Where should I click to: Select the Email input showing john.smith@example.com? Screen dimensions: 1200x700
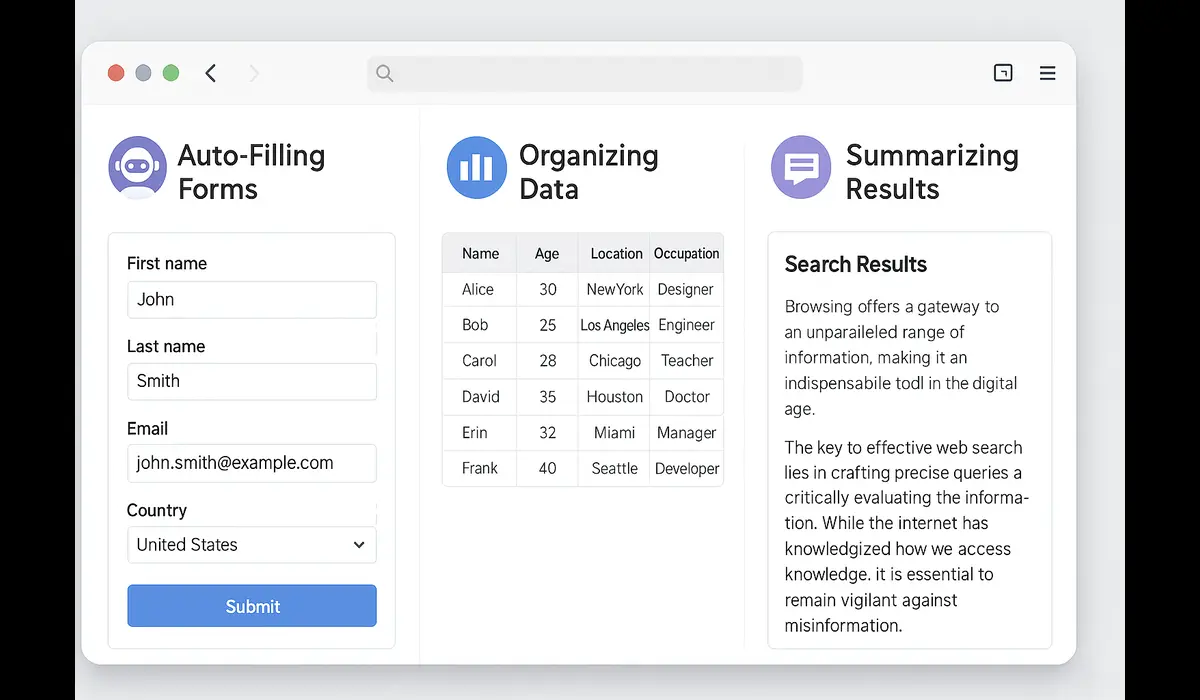251,463
